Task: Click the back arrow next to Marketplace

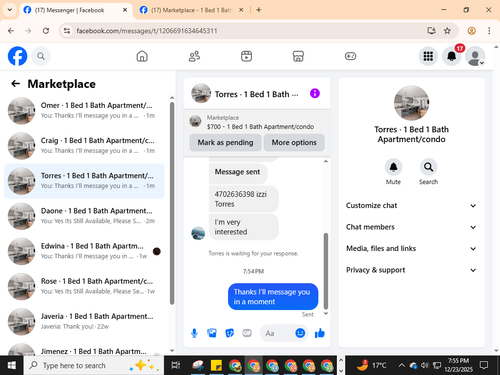Action: 16,84
